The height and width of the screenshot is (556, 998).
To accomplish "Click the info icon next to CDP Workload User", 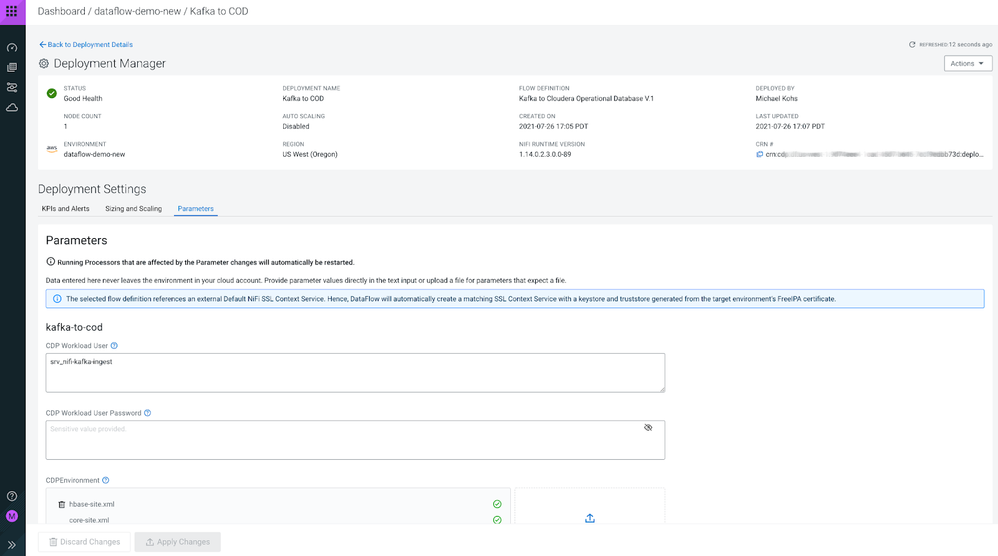I will [x=114, y=346].
